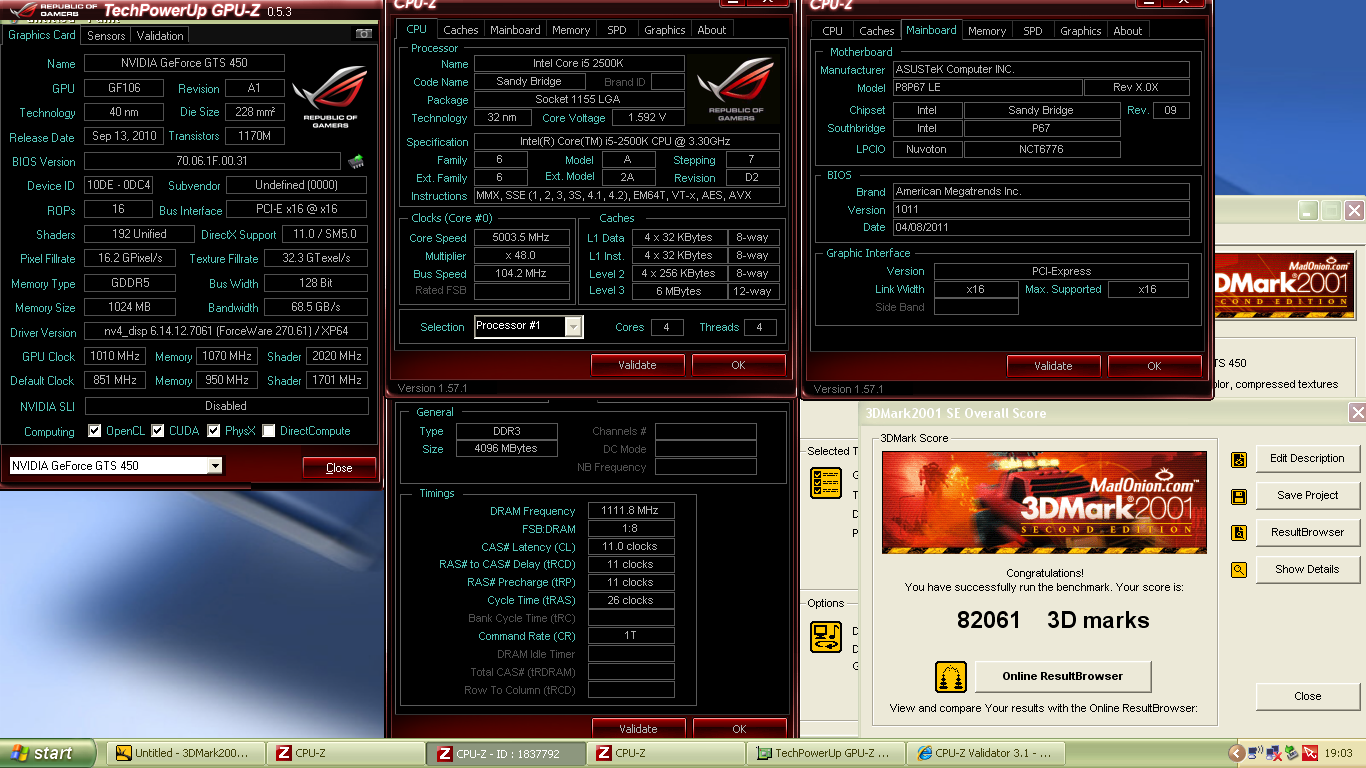Open Mainboard tab in middle CPU-Z window
This screenshot has height=768, width=1366.
515,30
